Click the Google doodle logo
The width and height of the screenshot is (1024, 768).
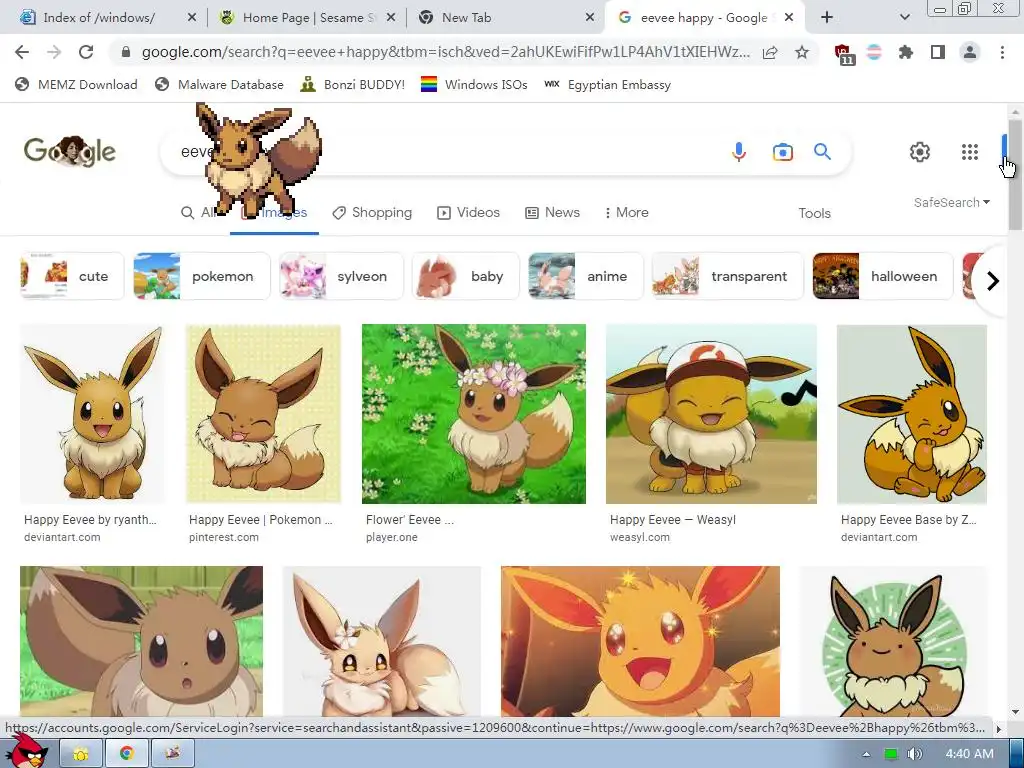[x=70, y=152]
